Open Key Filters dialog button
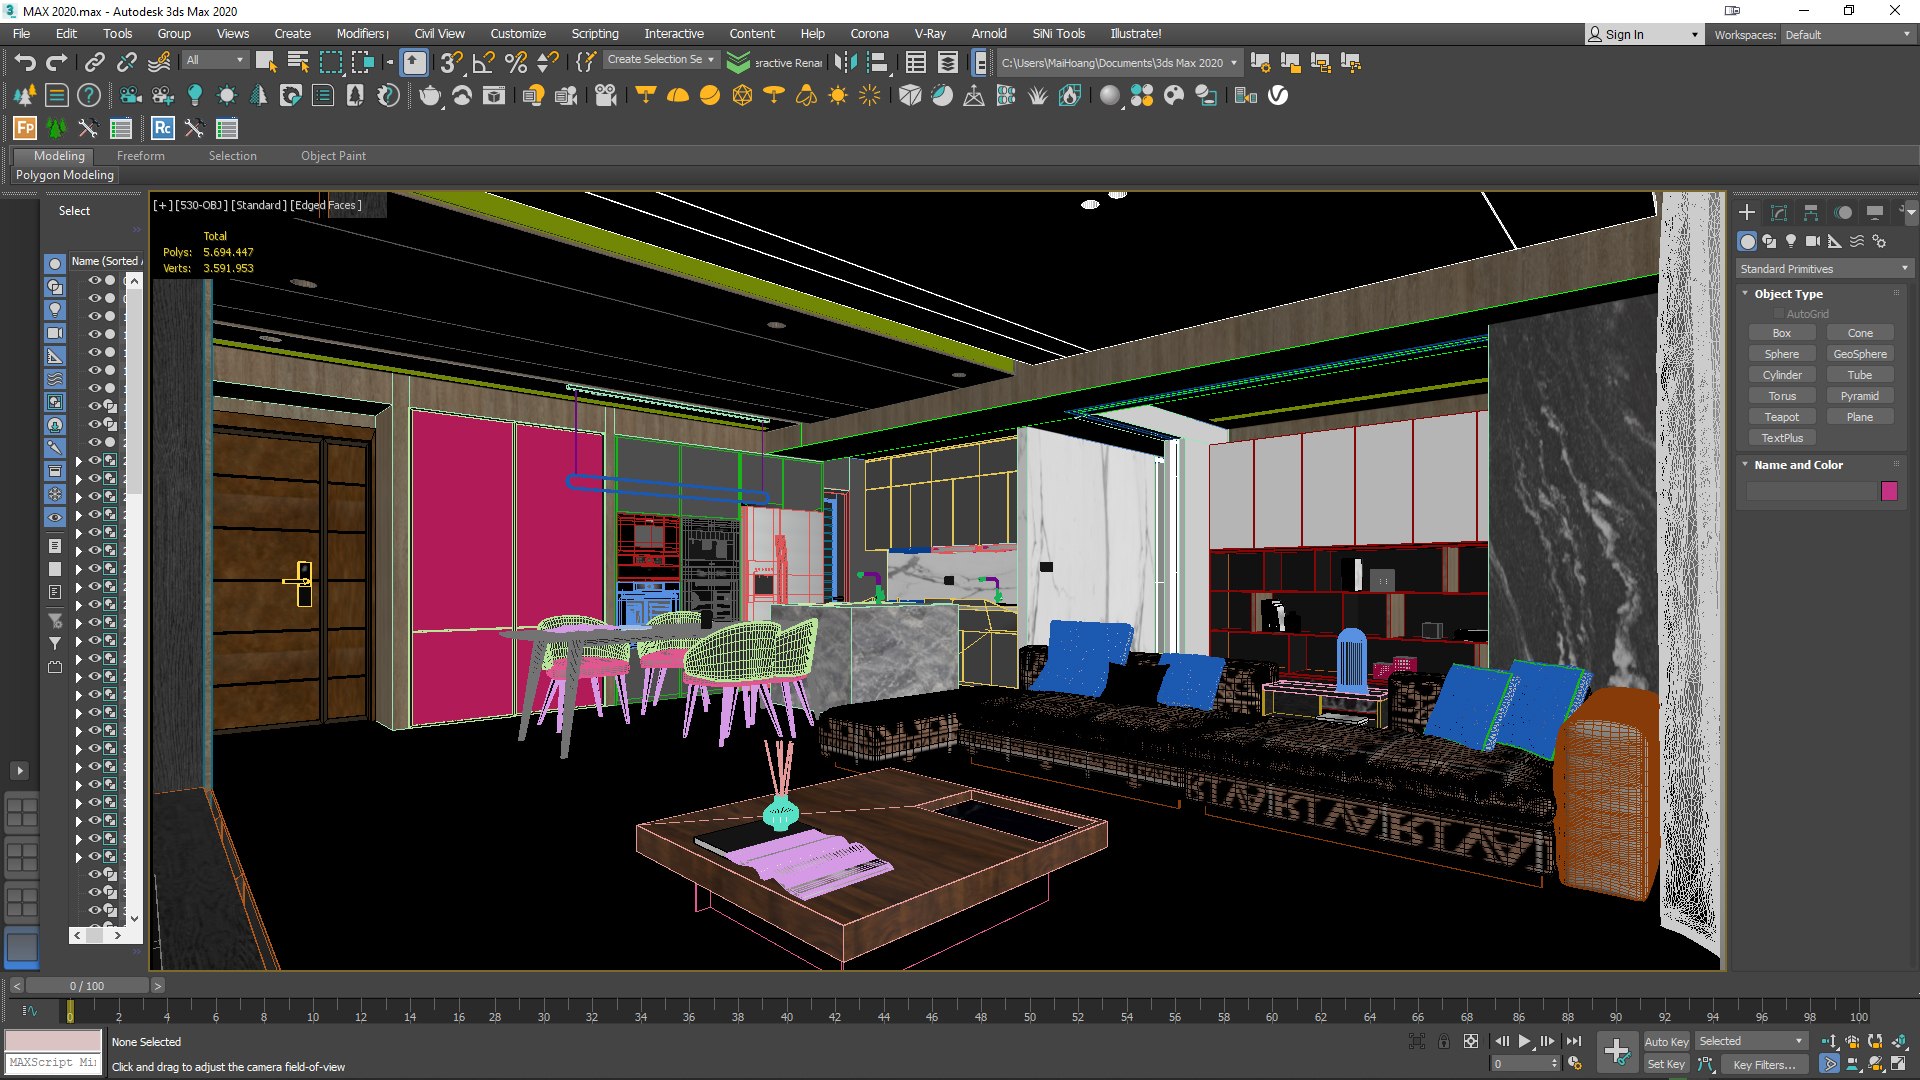The width and height of the screenshot is (1920, 1080). [x=1764, y=1064]
